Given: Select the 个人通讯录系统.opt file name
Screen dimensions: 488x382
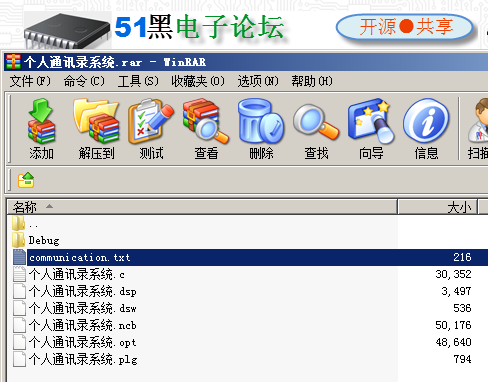Looking at the screenshot, I should pos(82,342).
